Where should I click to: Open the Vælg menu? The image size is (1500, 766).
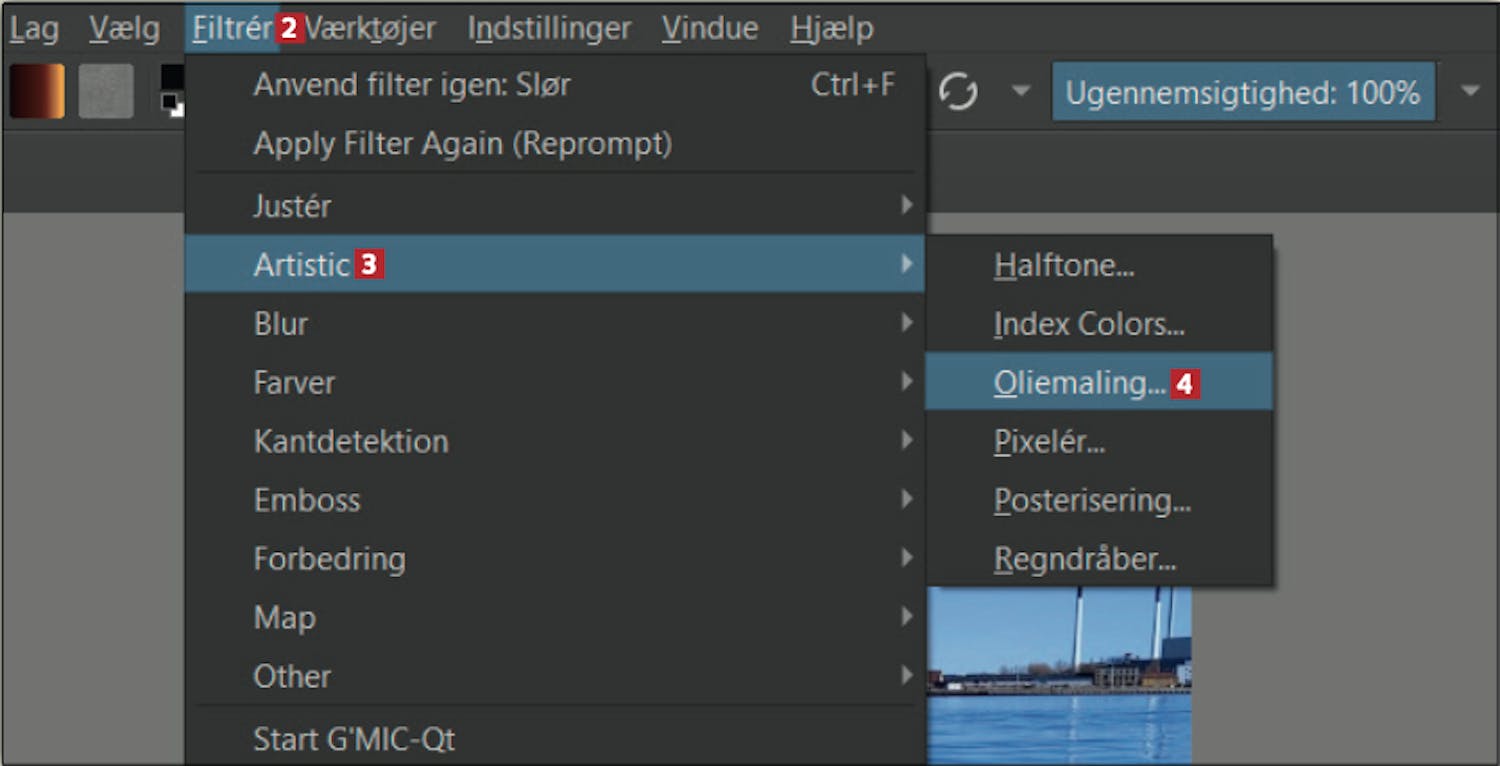[x=124, y=29]
